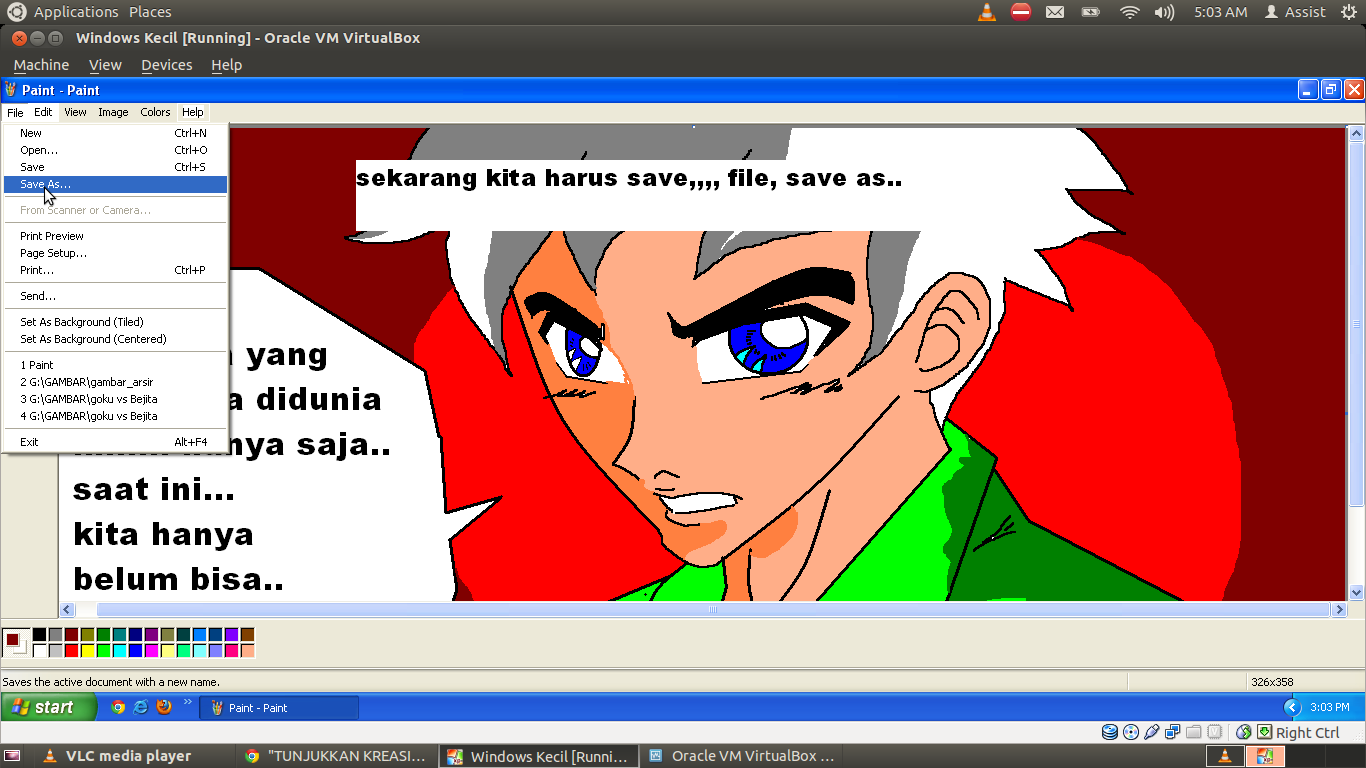1366x768 pixels.
Task: Click volume speaker indicator in top panel
Action: (x=1164, y=12)
